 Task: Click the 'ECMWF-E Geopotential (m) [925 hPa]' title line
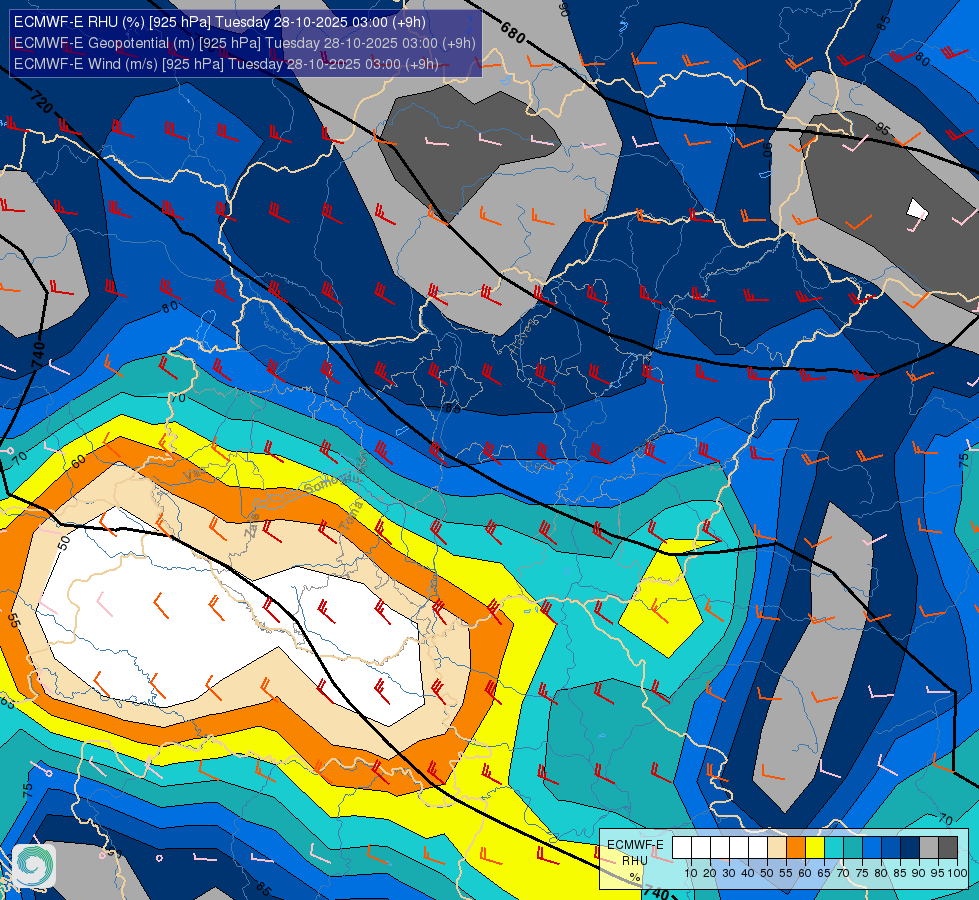pos(245,43)
